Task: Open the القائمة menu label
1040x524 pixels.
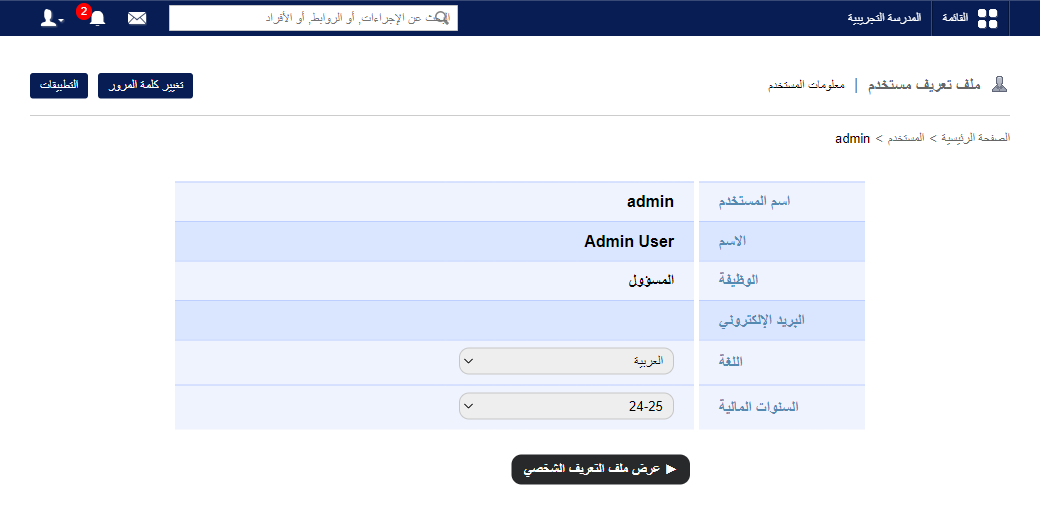Action: tap(955, 18)
